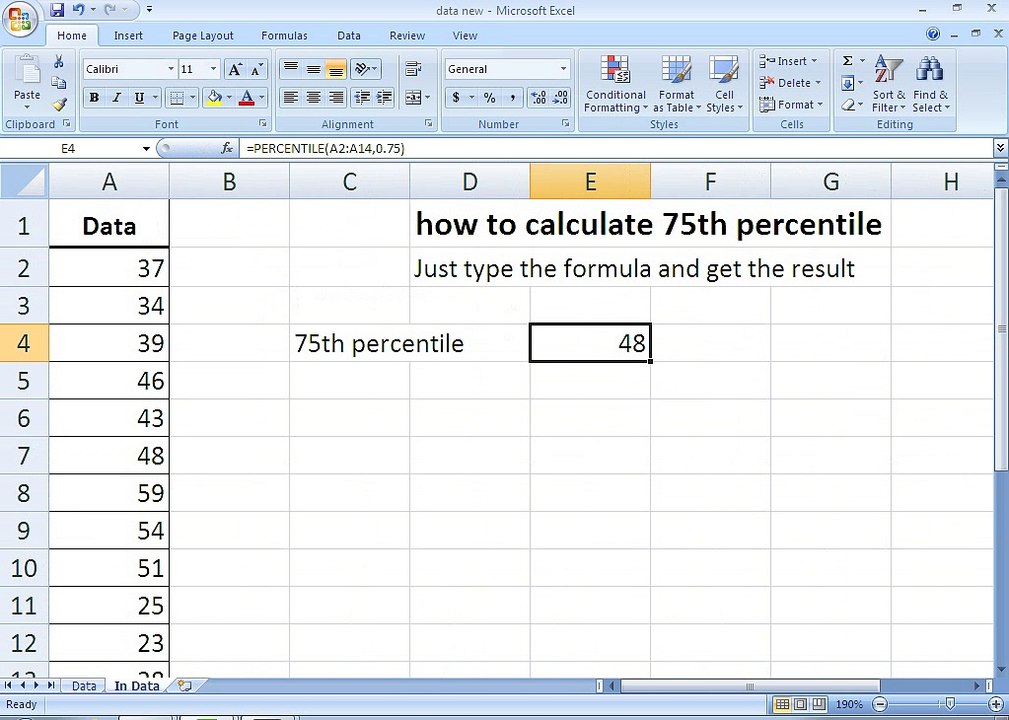
Task: Cut the selection with the scissors icon
Action: [x=59, y=61]
